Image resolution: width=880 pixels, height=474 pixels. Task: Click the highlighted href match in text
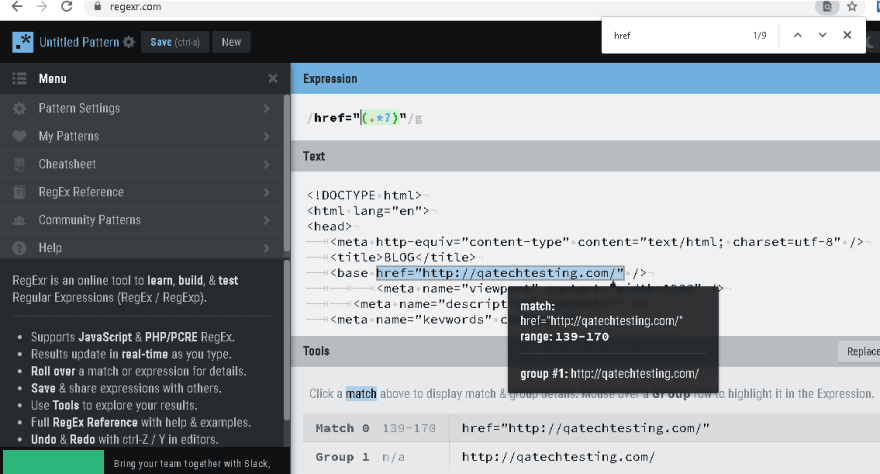(499, 273)
